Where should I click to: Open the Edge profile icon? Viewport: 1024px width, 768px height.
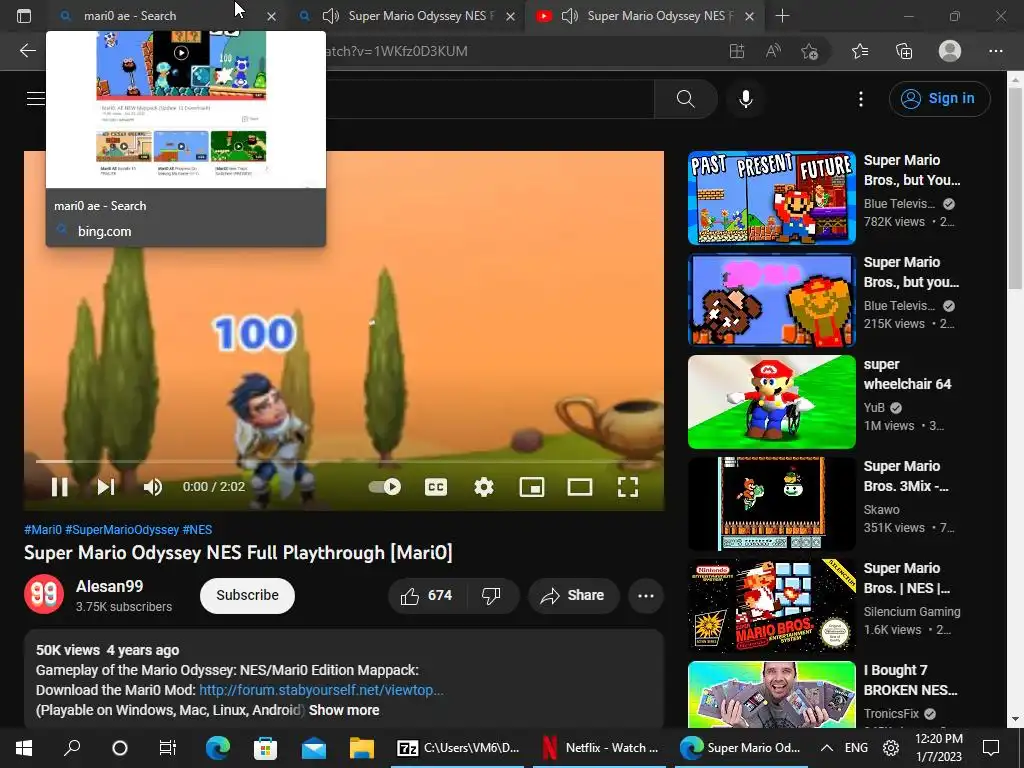[x=950, y=51]
